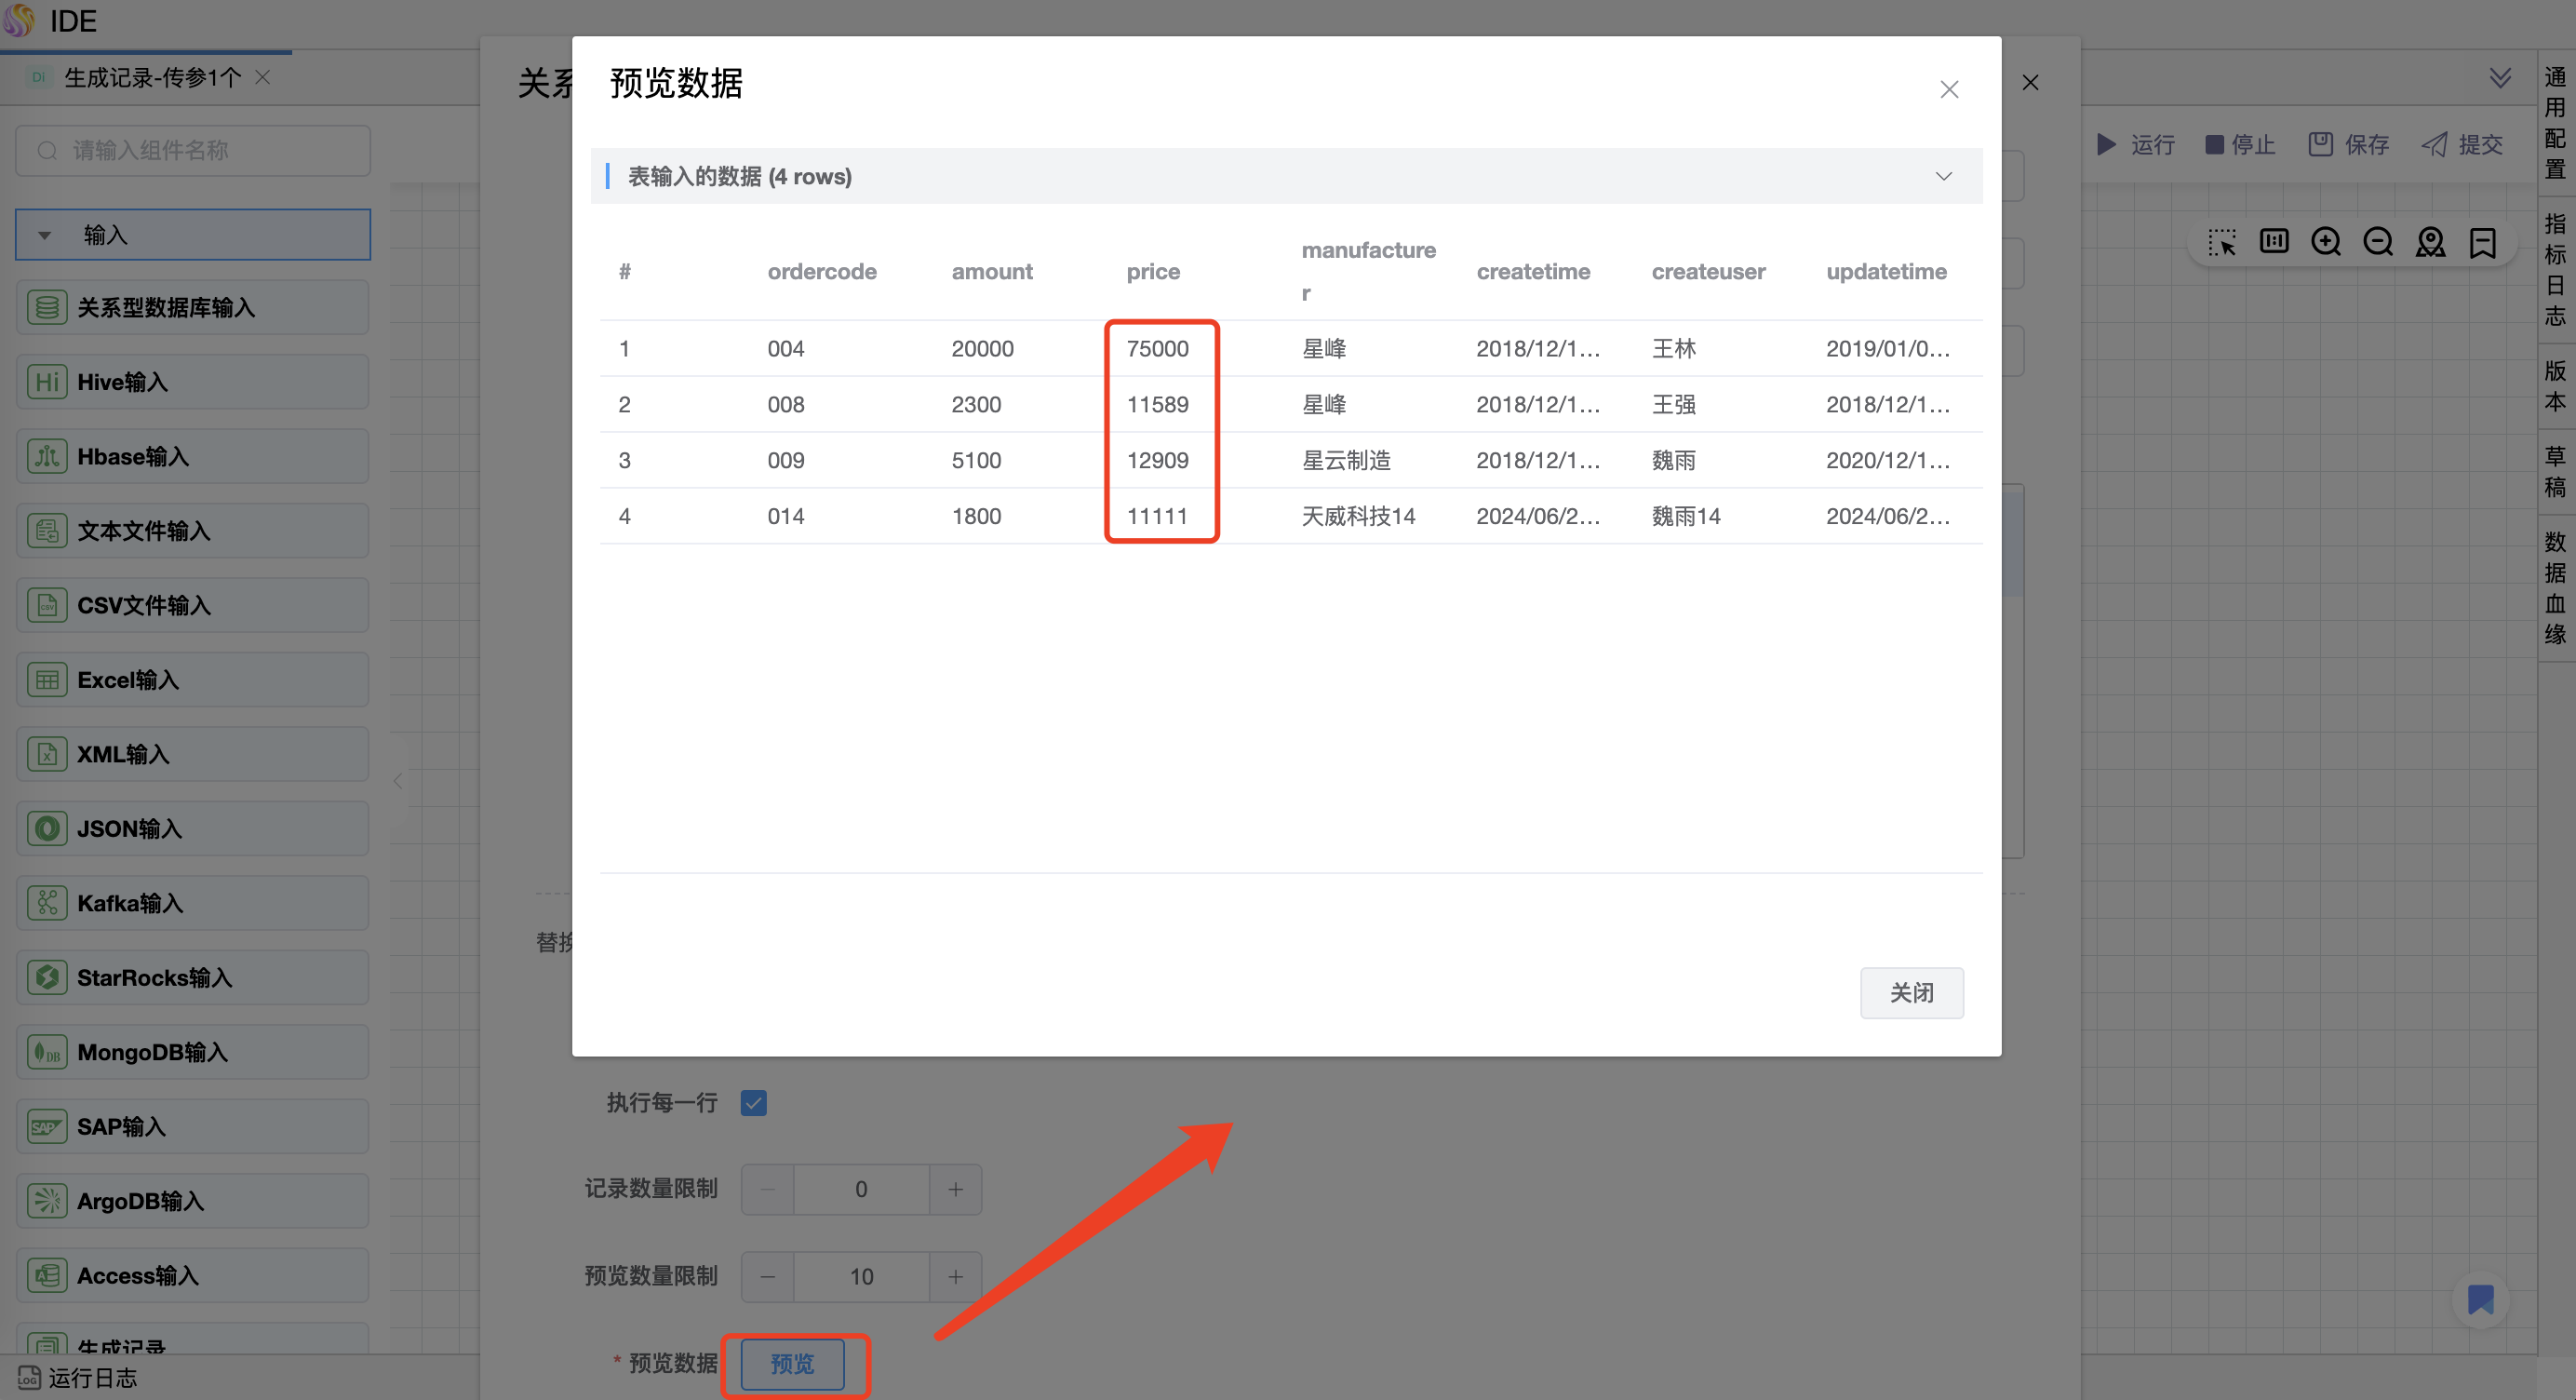Viewport: 2576px width, 1400px height.
Task: Increase the 预览数量限制 stepper value
Action: [x=955, y=1276]
